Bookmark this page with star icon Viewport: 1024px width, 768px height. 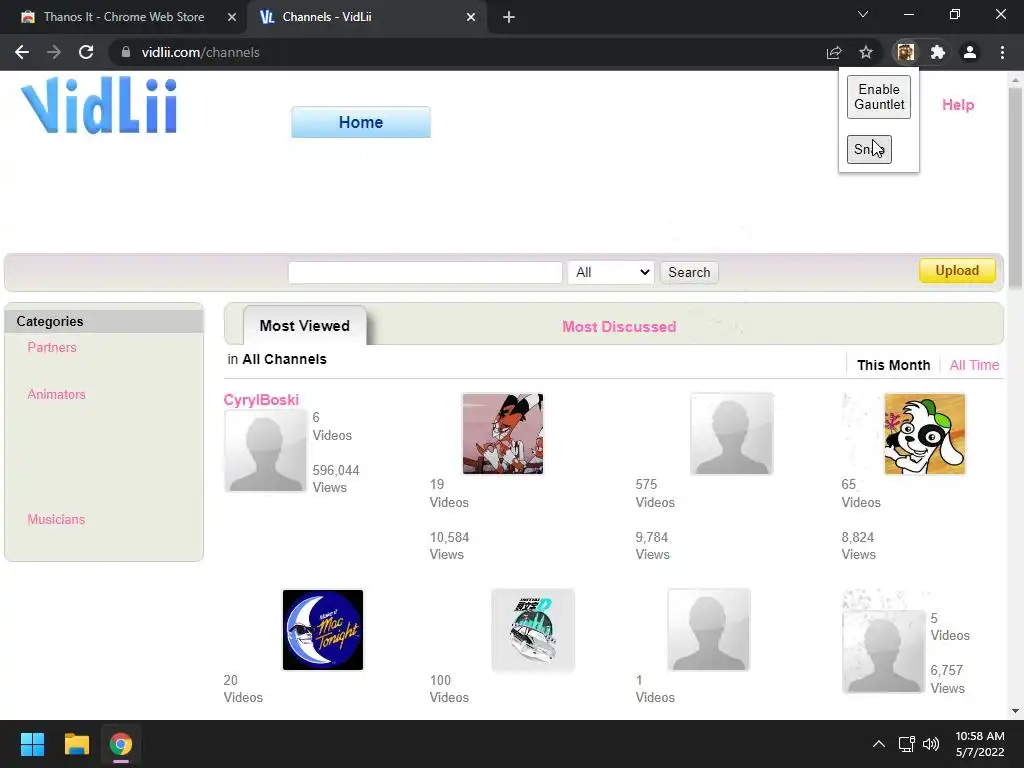point(866,52)
